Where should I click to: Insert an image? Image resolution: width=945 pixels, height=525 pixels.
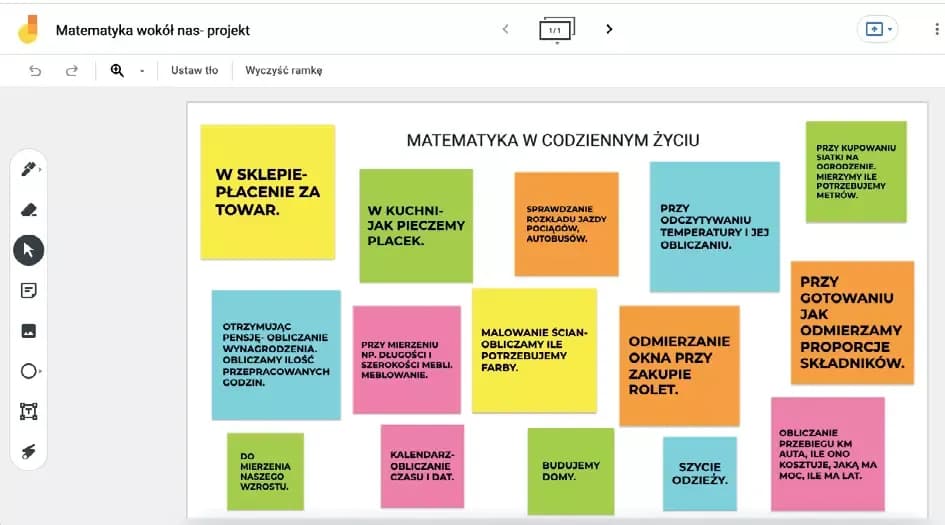click(28, 331)
